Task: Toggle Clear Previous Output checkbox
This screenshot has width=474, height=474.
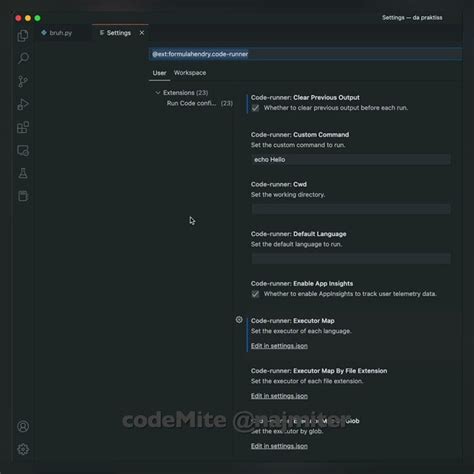Action: point(255,108)
